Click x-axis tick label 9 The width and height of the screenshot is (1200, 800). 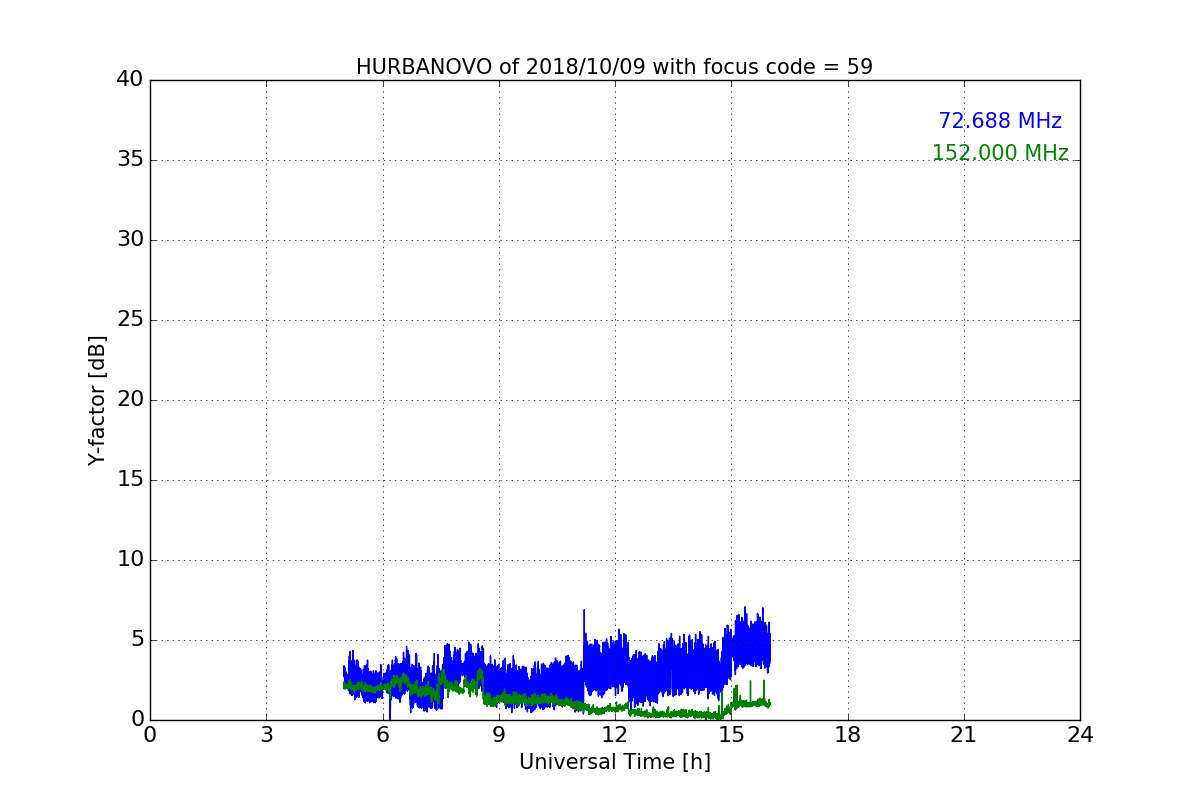point(498,735)
